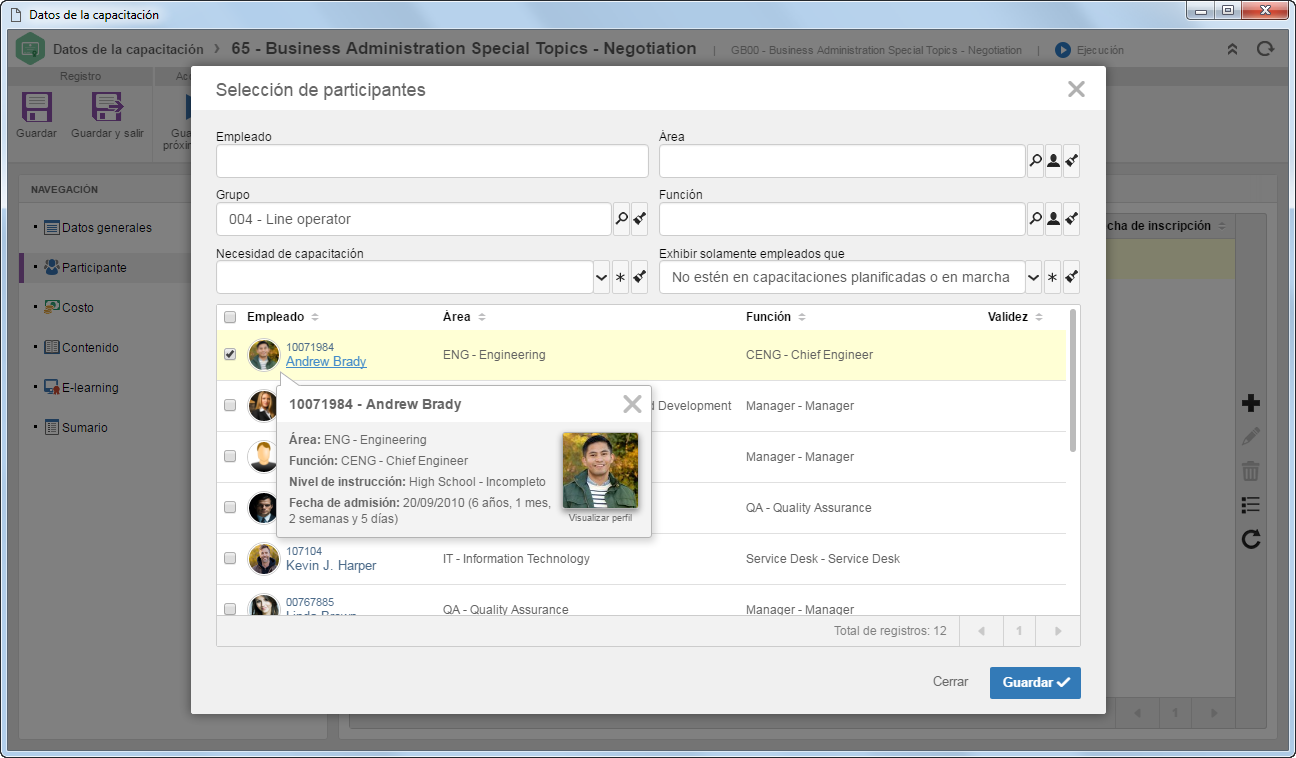The image size is (1296, 758).
Task: Click the refresh icon on right toolbar
Action: tap(1250, 539)
